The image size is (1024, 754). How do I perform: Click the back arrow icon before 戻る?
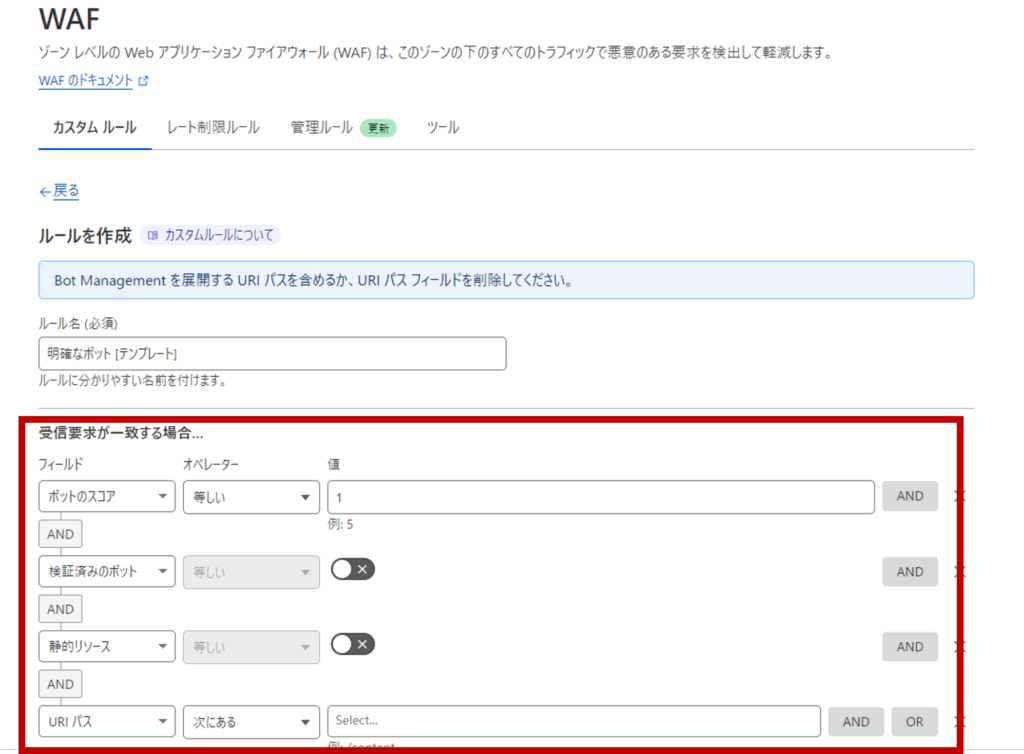tap(45, 191)
